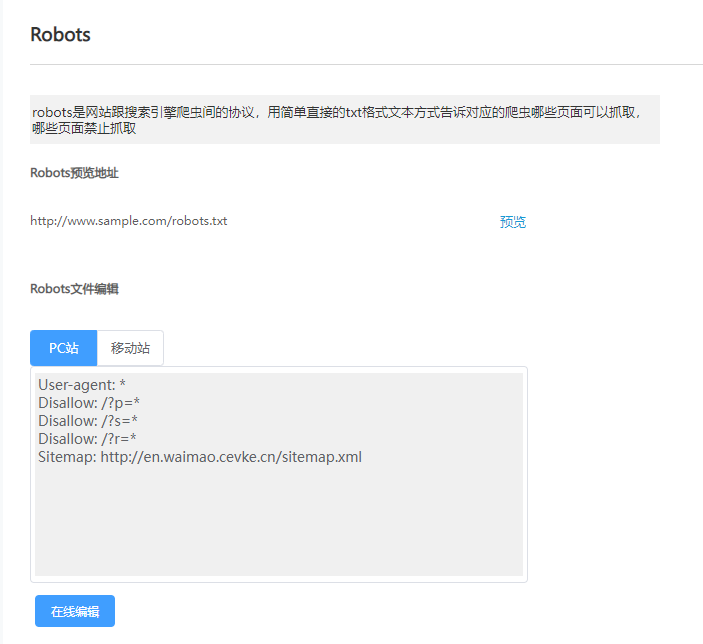Click the Disallow: /?r=* line

click(87, 439)
